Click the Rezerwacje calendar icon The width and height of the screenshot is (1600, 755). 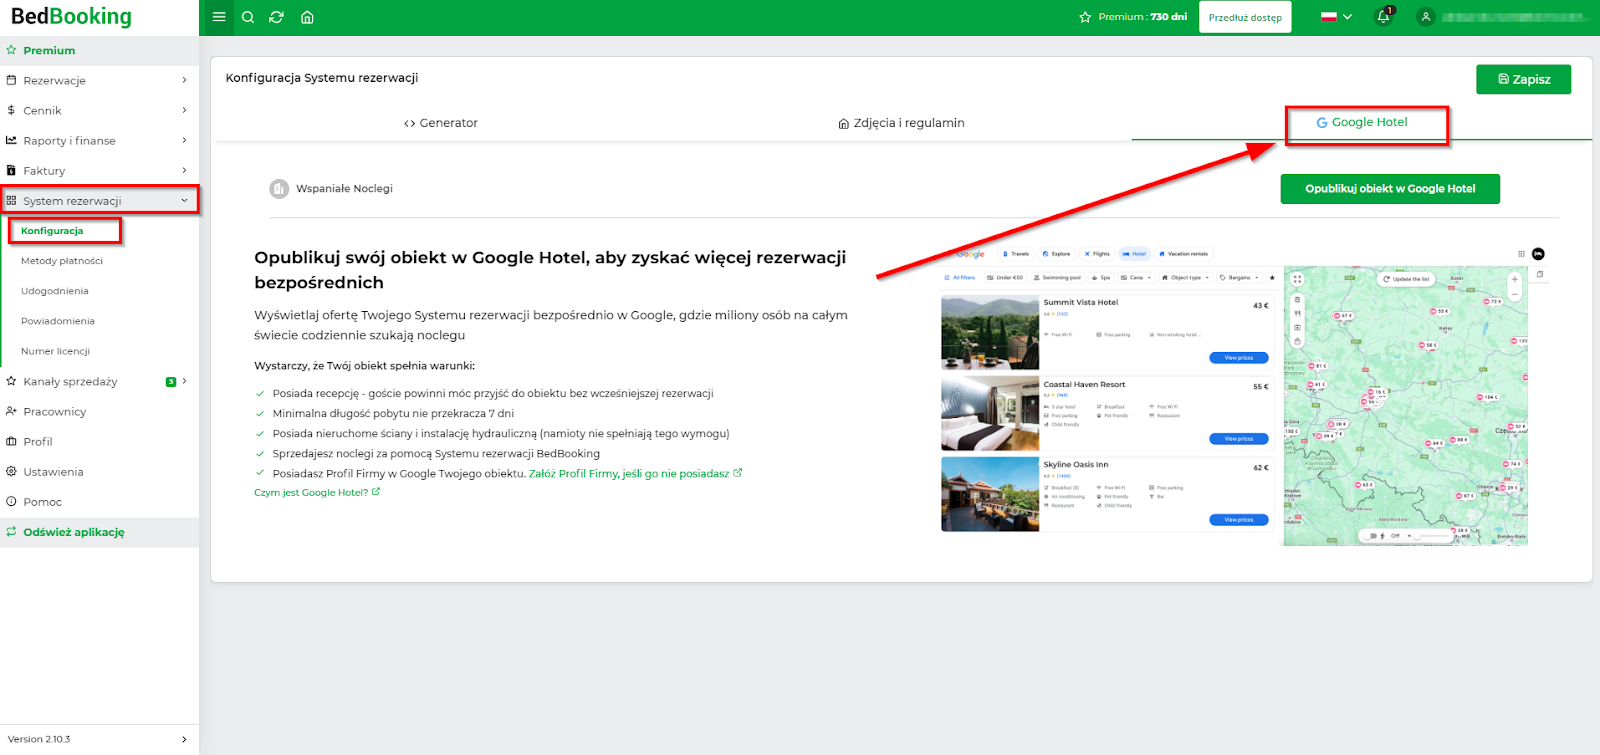(x=12, y=80)
